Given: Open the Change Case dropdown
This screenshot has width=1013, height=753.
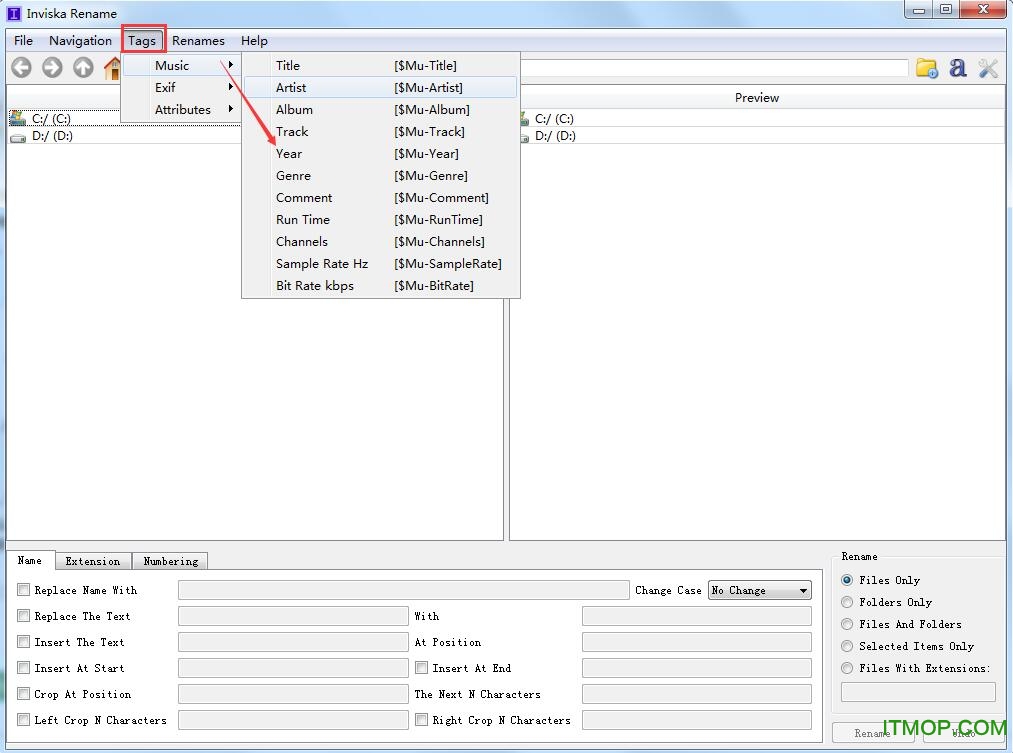Looking at the screenshot, I should tap(760, 590).
